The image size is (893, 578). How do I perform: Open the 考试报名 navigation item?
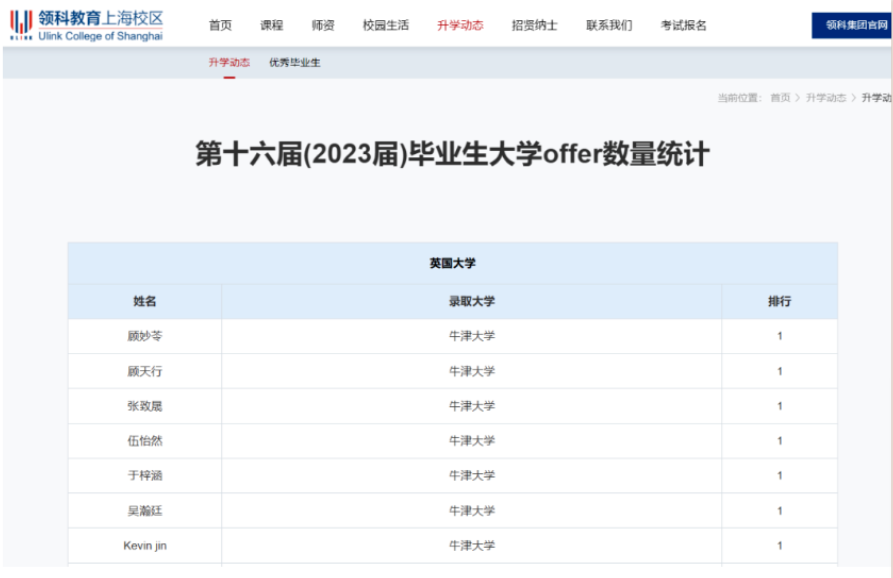pyautogui.click(x=683, y=25)
